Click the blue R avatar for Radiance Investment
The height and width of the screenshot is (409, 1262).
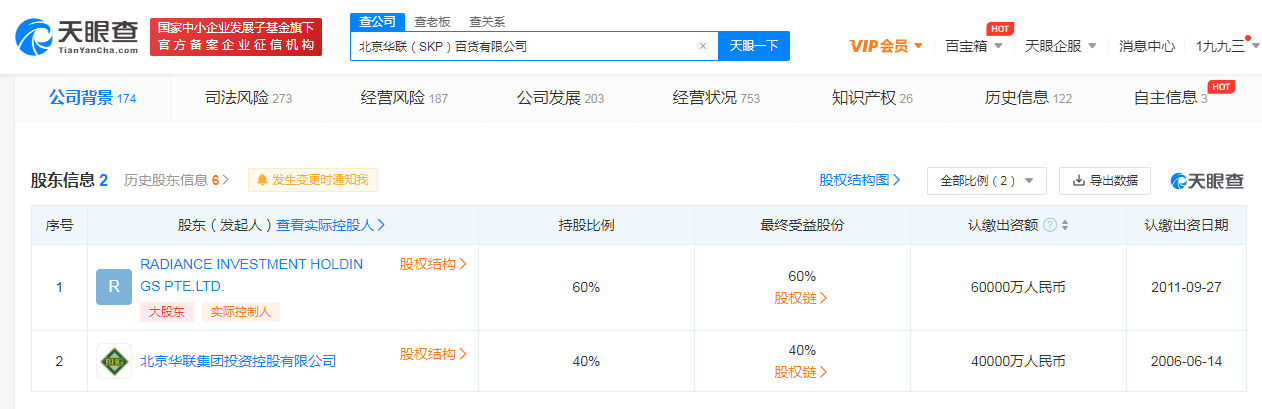click(x=113, y=287)
